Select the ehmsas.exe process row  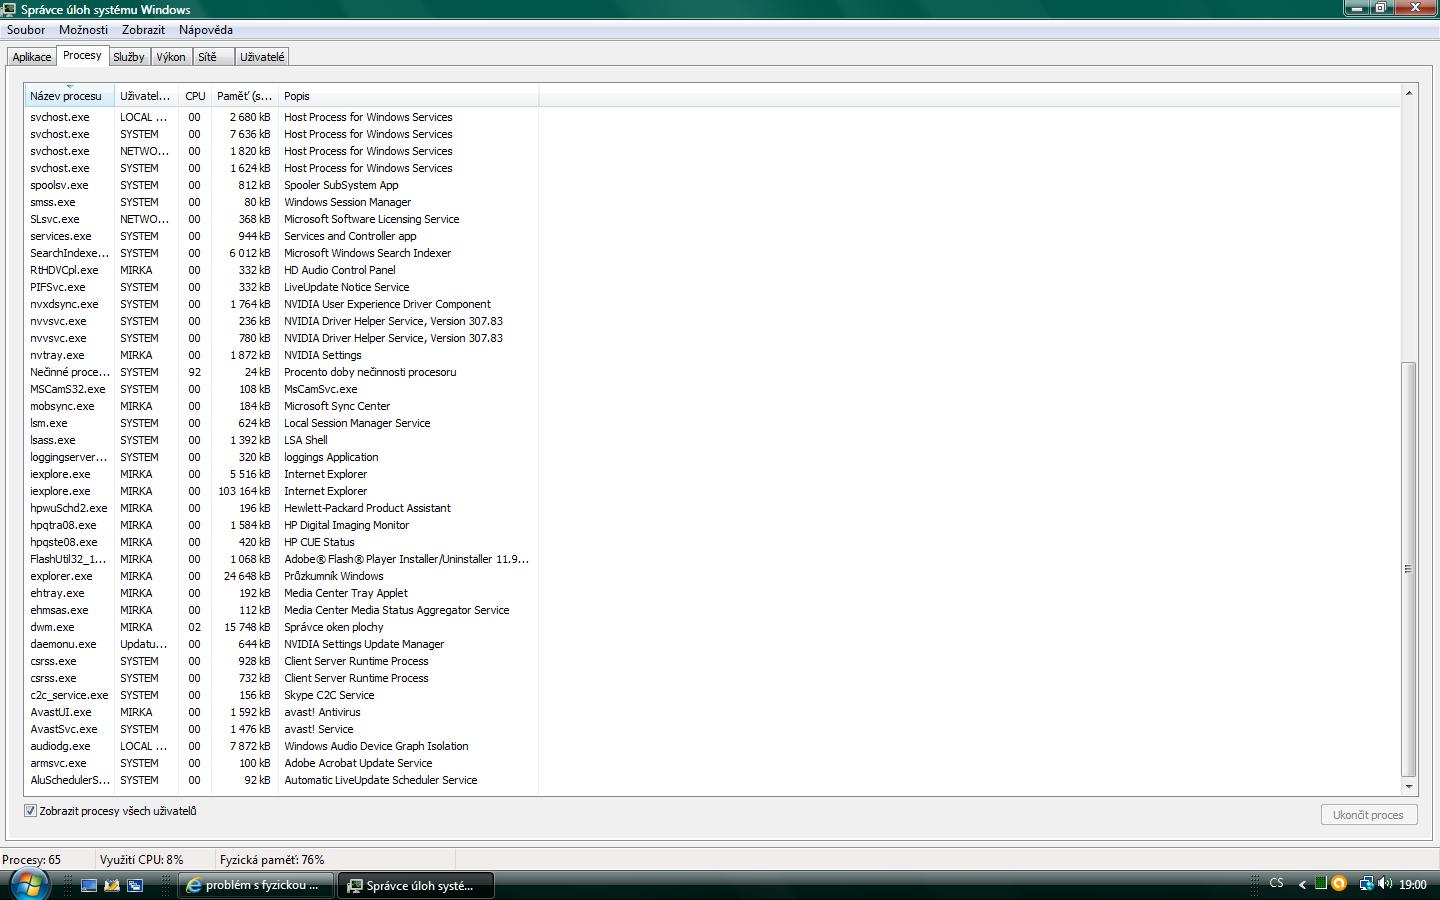tap(280, 610)
